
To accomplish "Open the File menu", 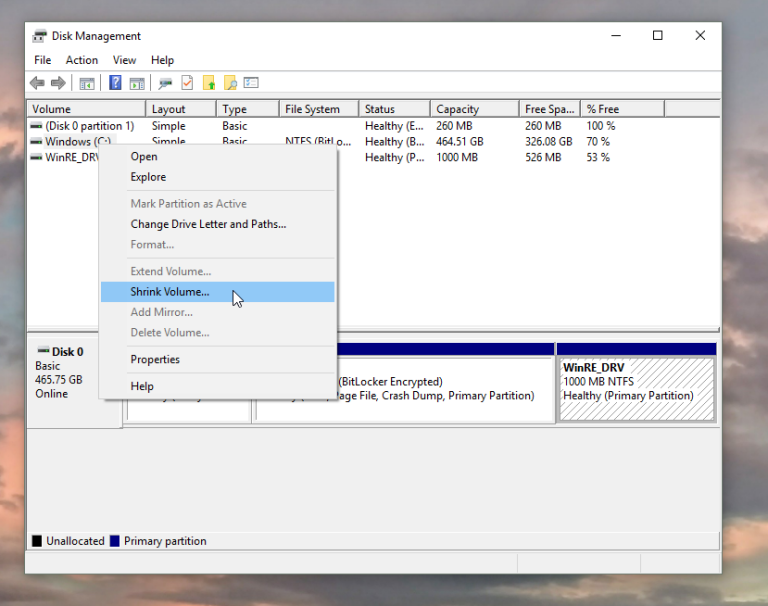I will tap(43, 60).
